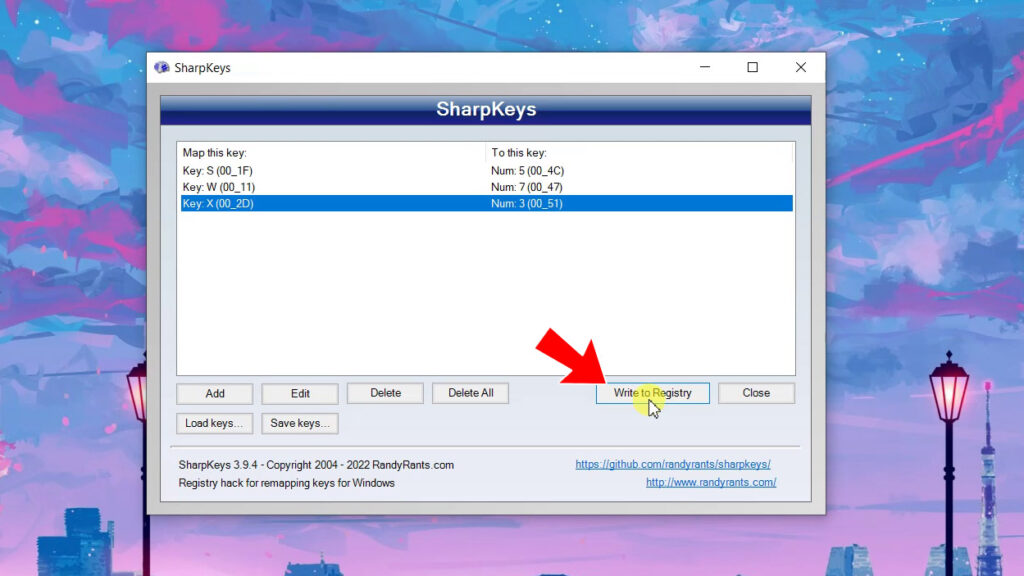Open the www.randyrants.com link
This screenshot has height=576, width=1024.
coord(711,483)
